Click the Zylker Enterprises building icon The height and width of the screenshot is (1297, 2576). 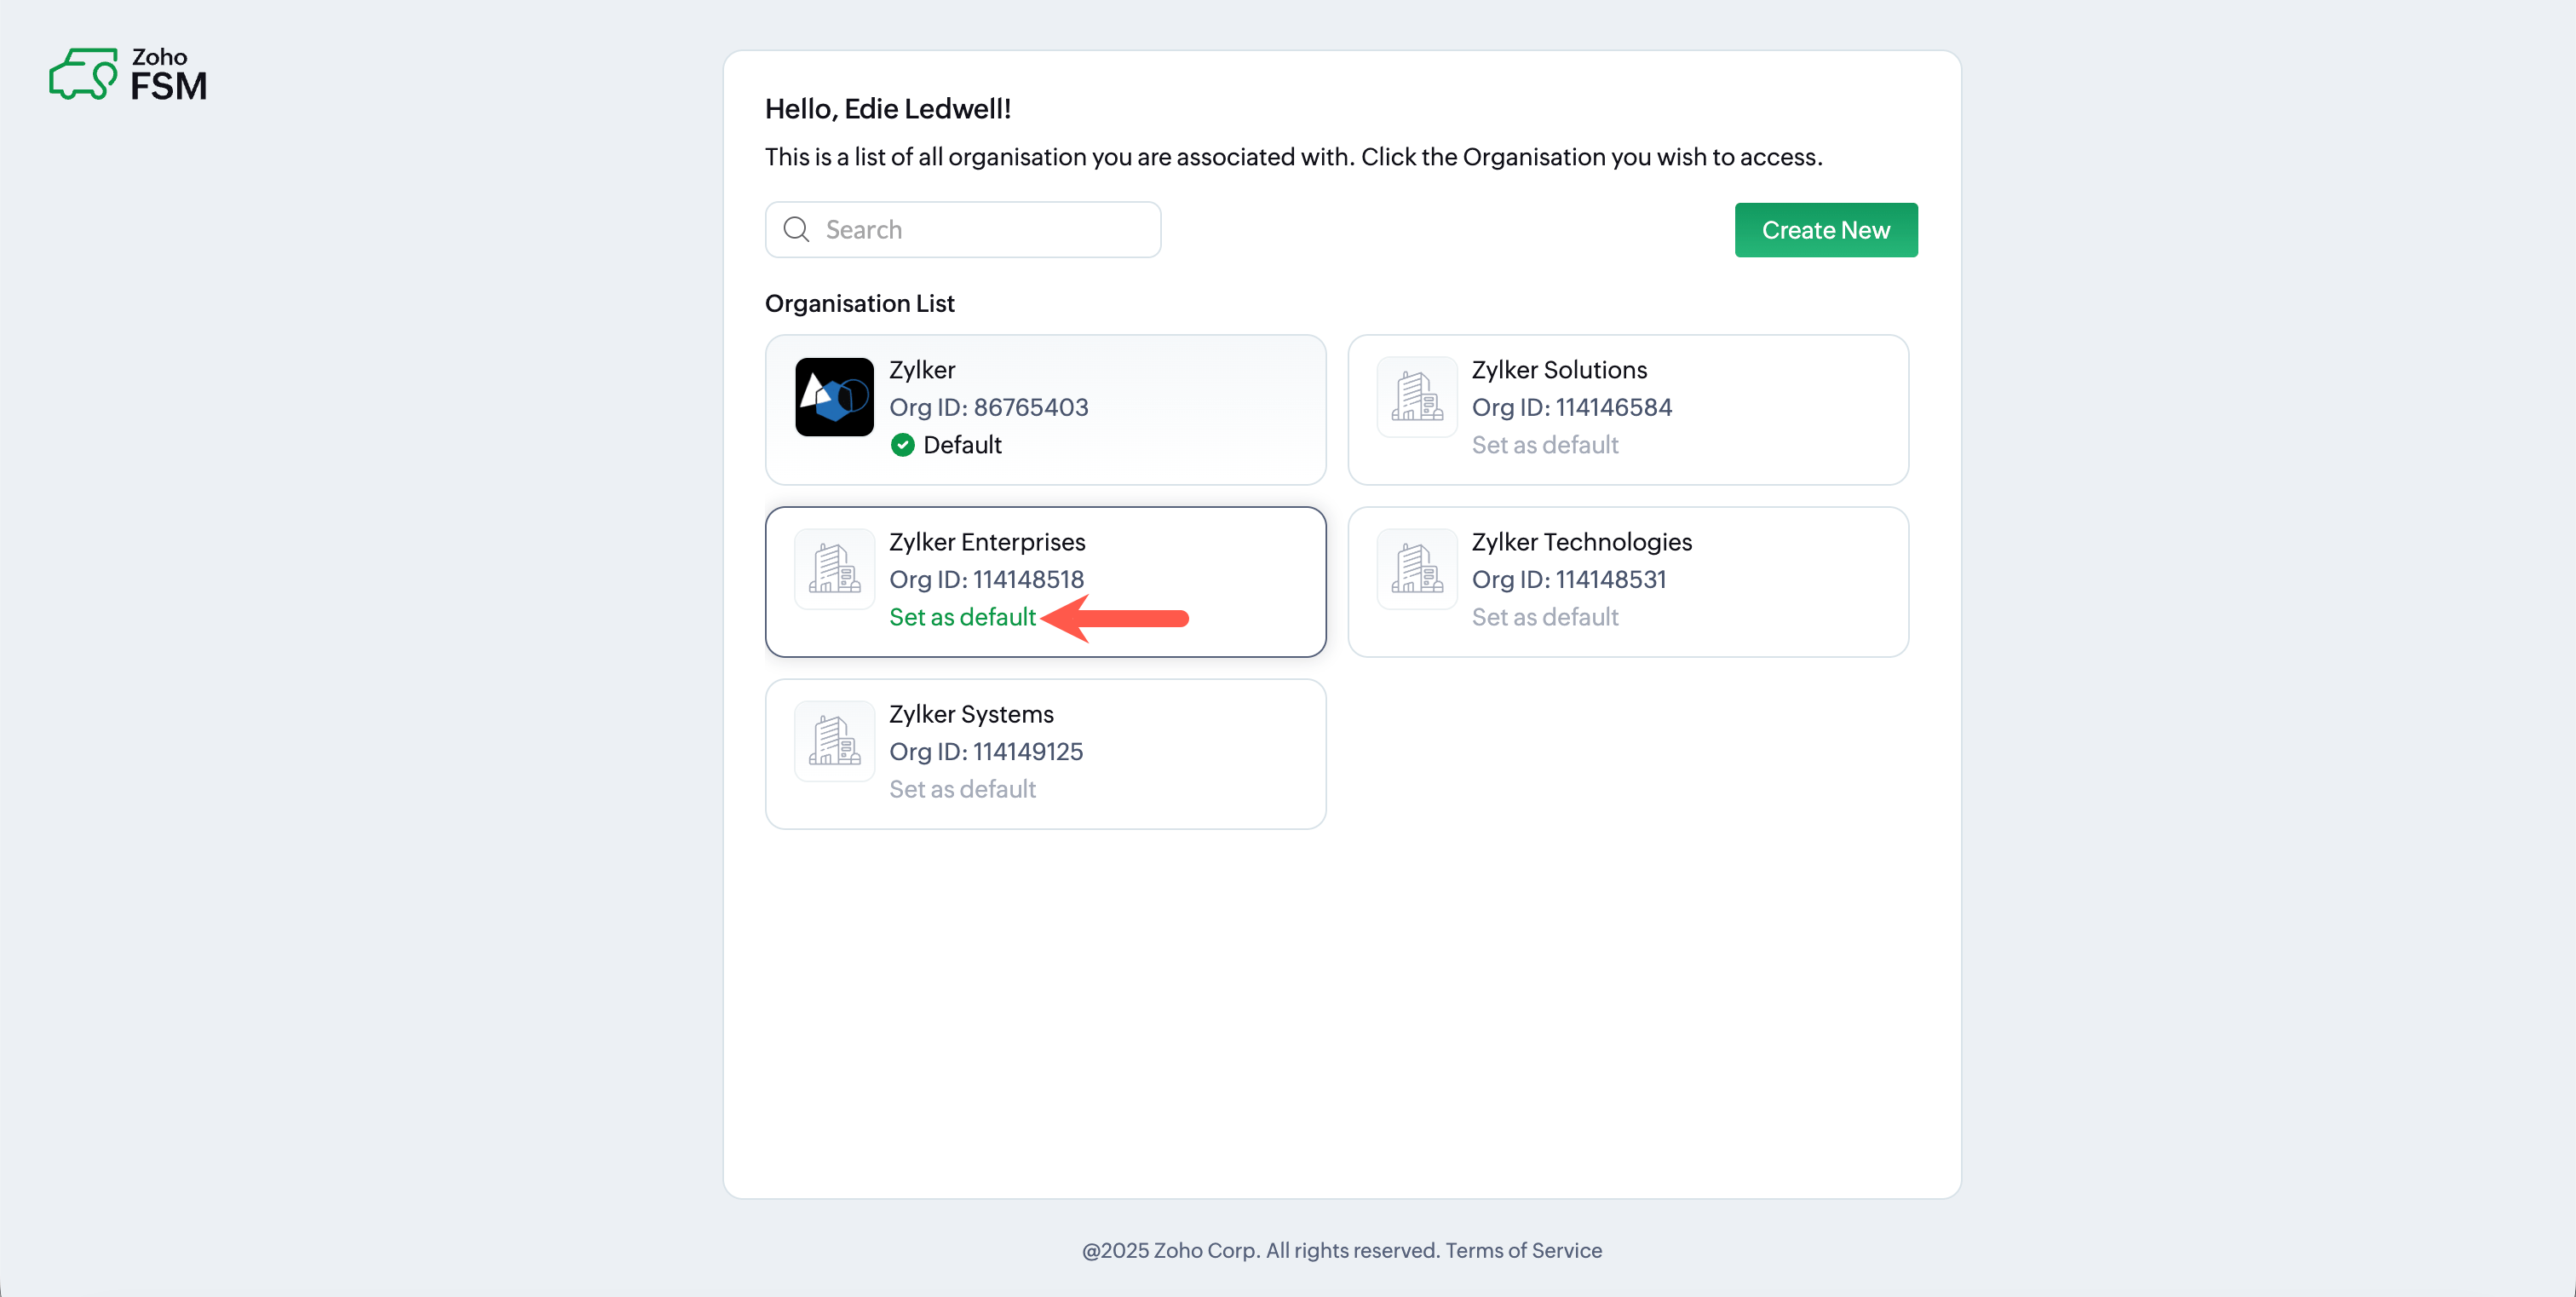tap(833, 569)
